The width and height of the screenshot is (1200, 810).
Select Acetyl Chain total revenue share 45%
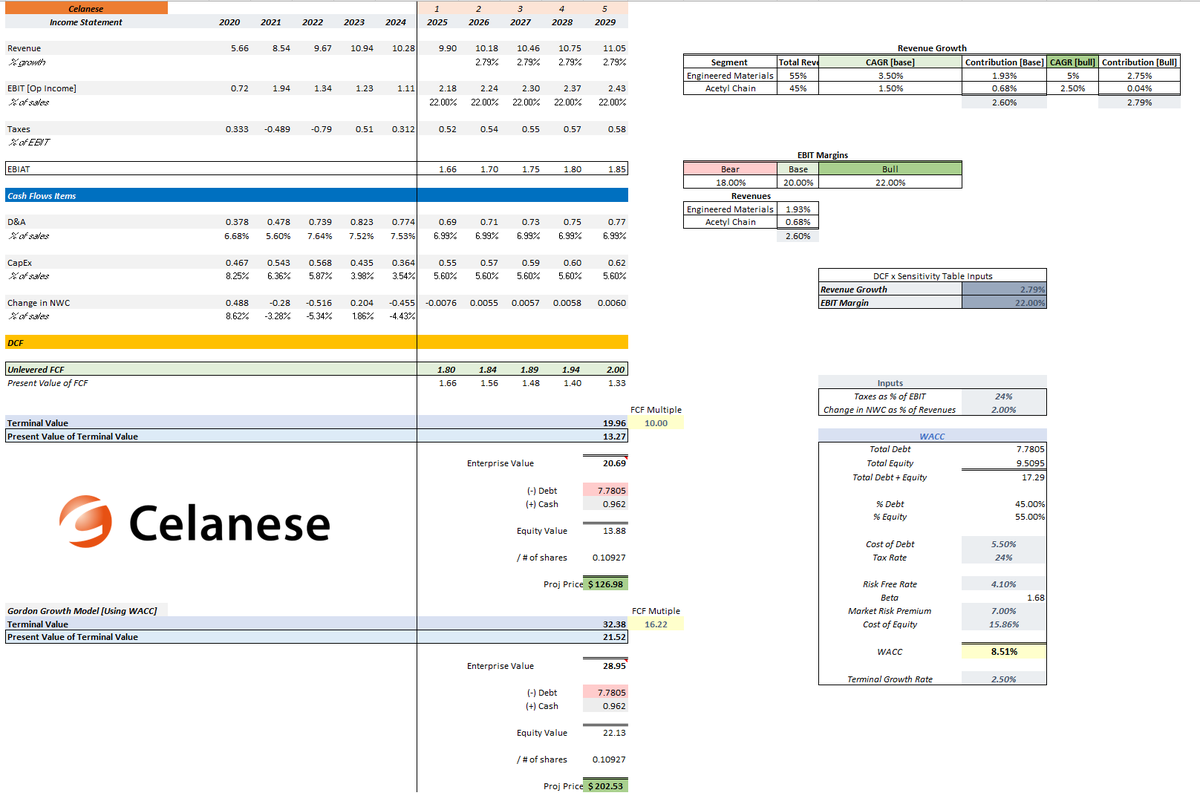point(798,88)
